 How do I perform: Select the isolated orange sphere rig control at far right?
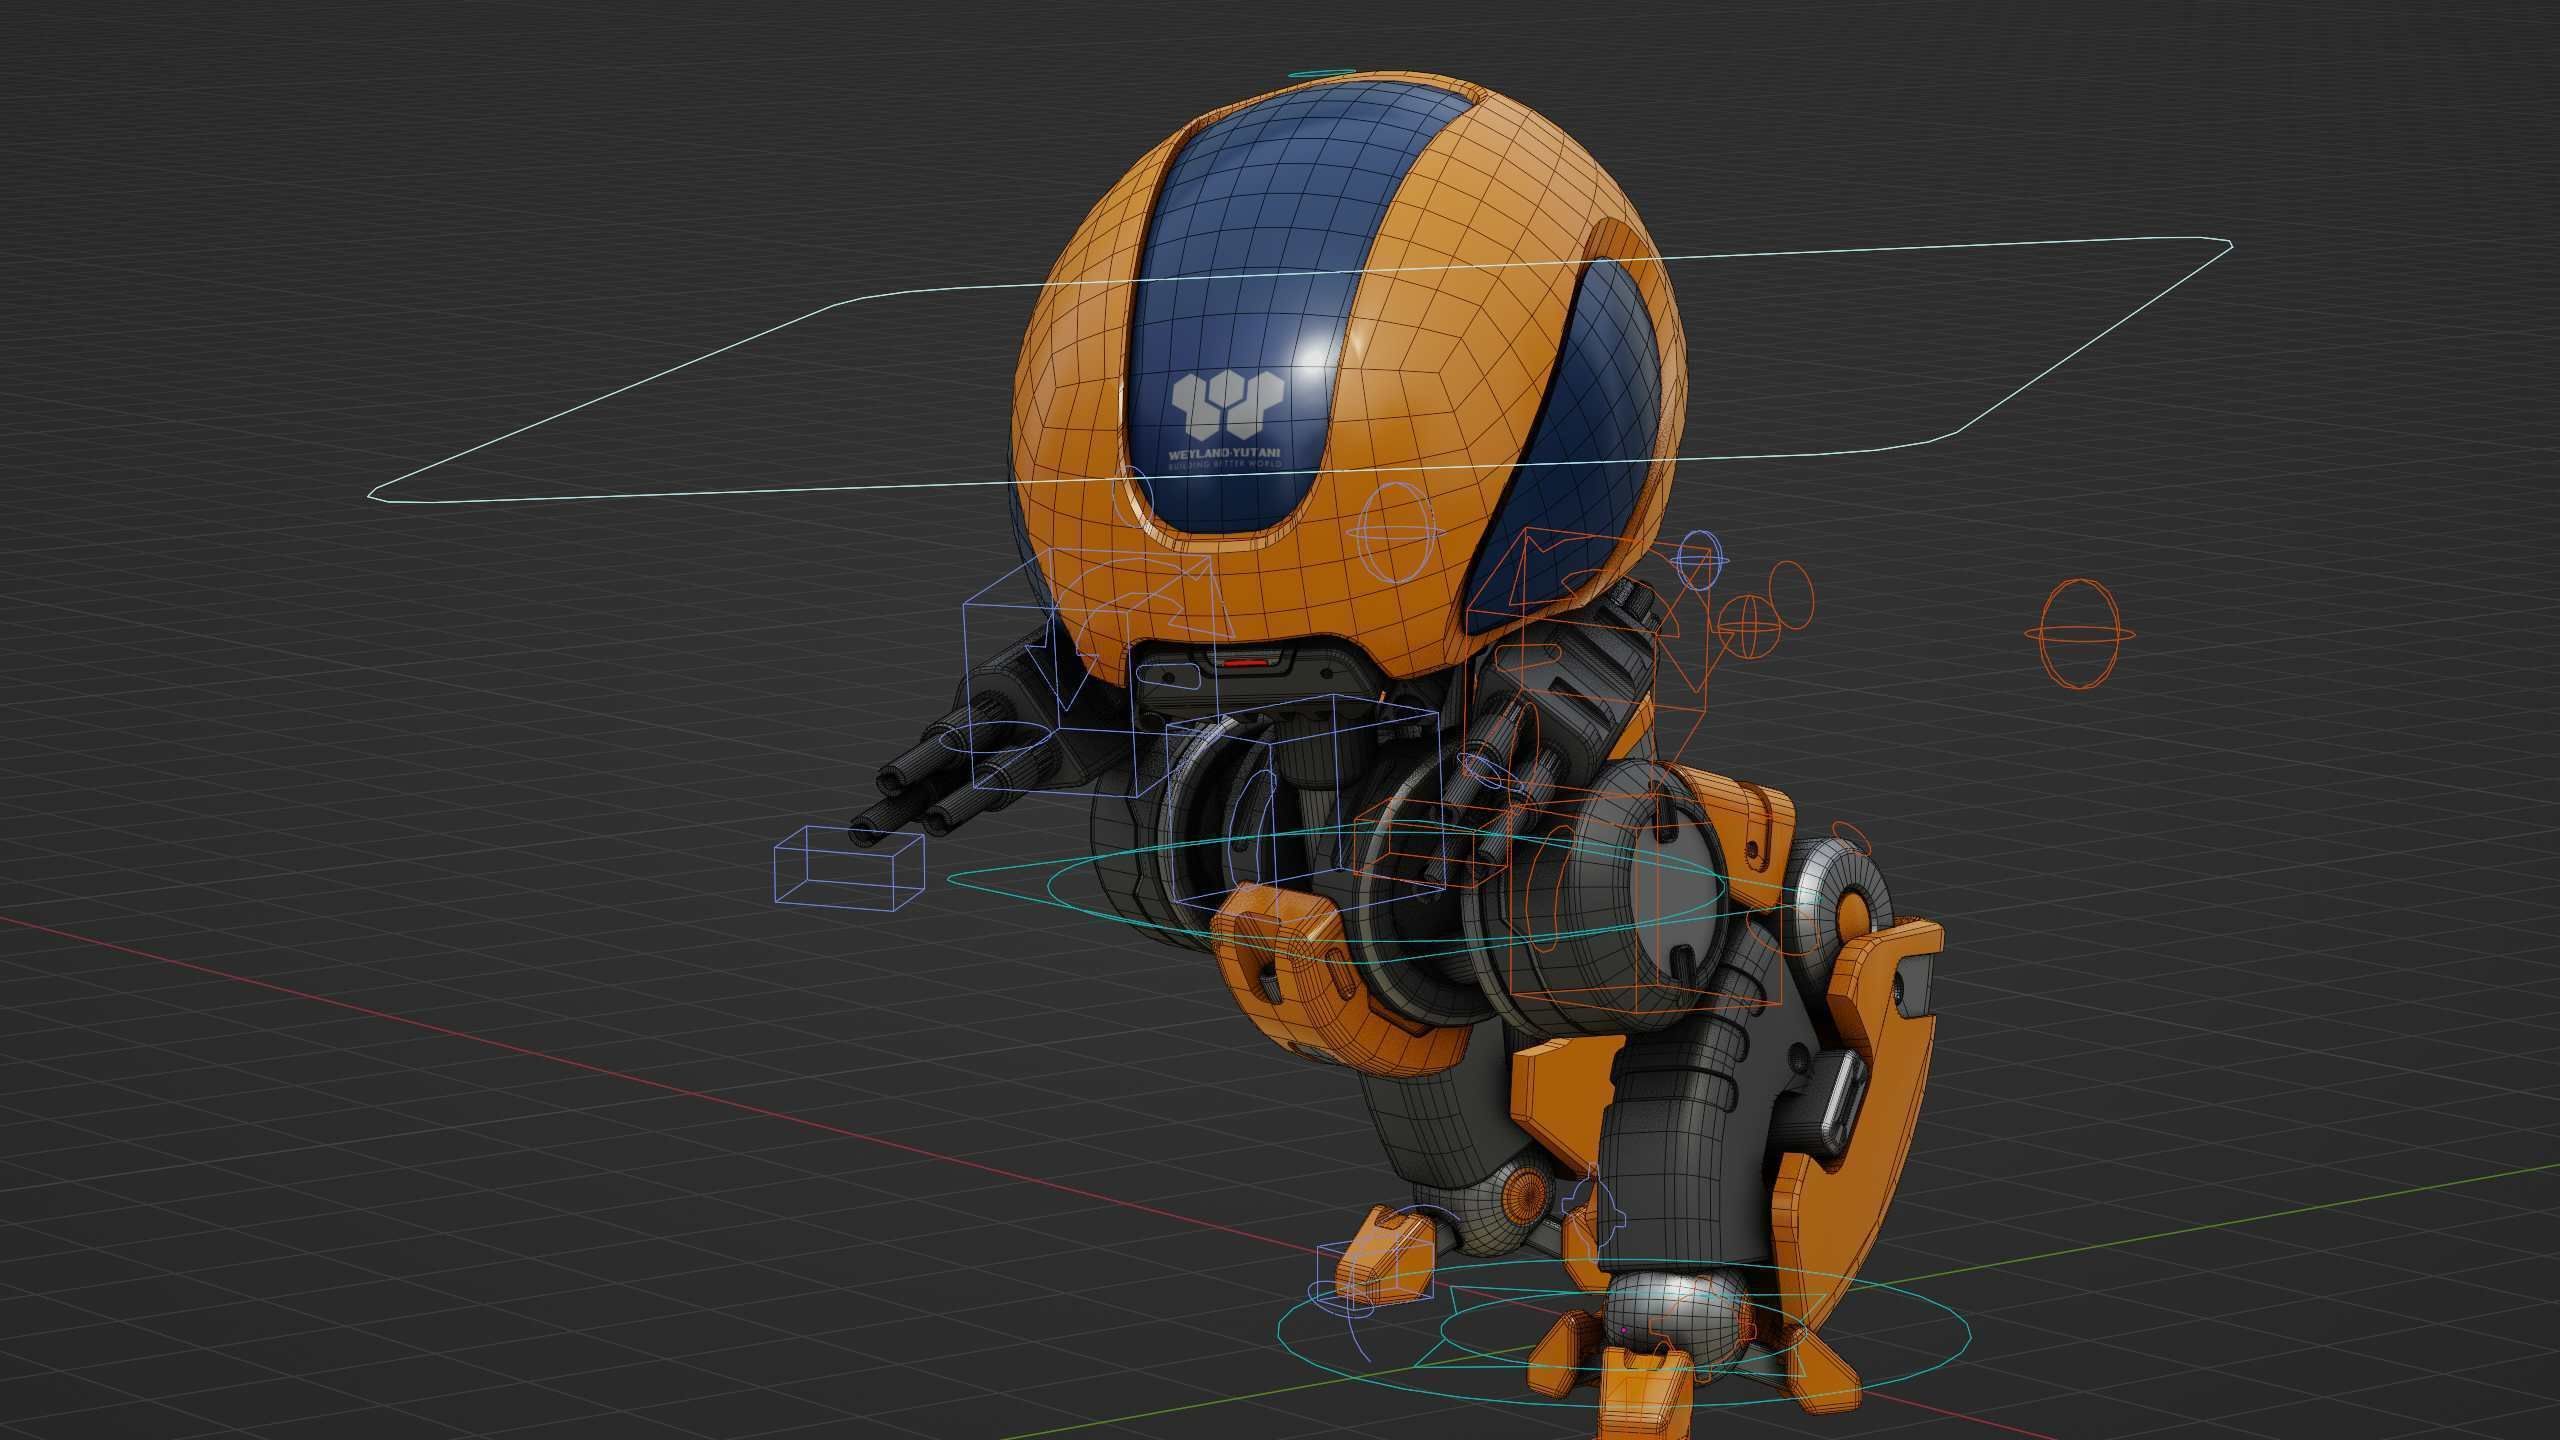click(2082, 633)
